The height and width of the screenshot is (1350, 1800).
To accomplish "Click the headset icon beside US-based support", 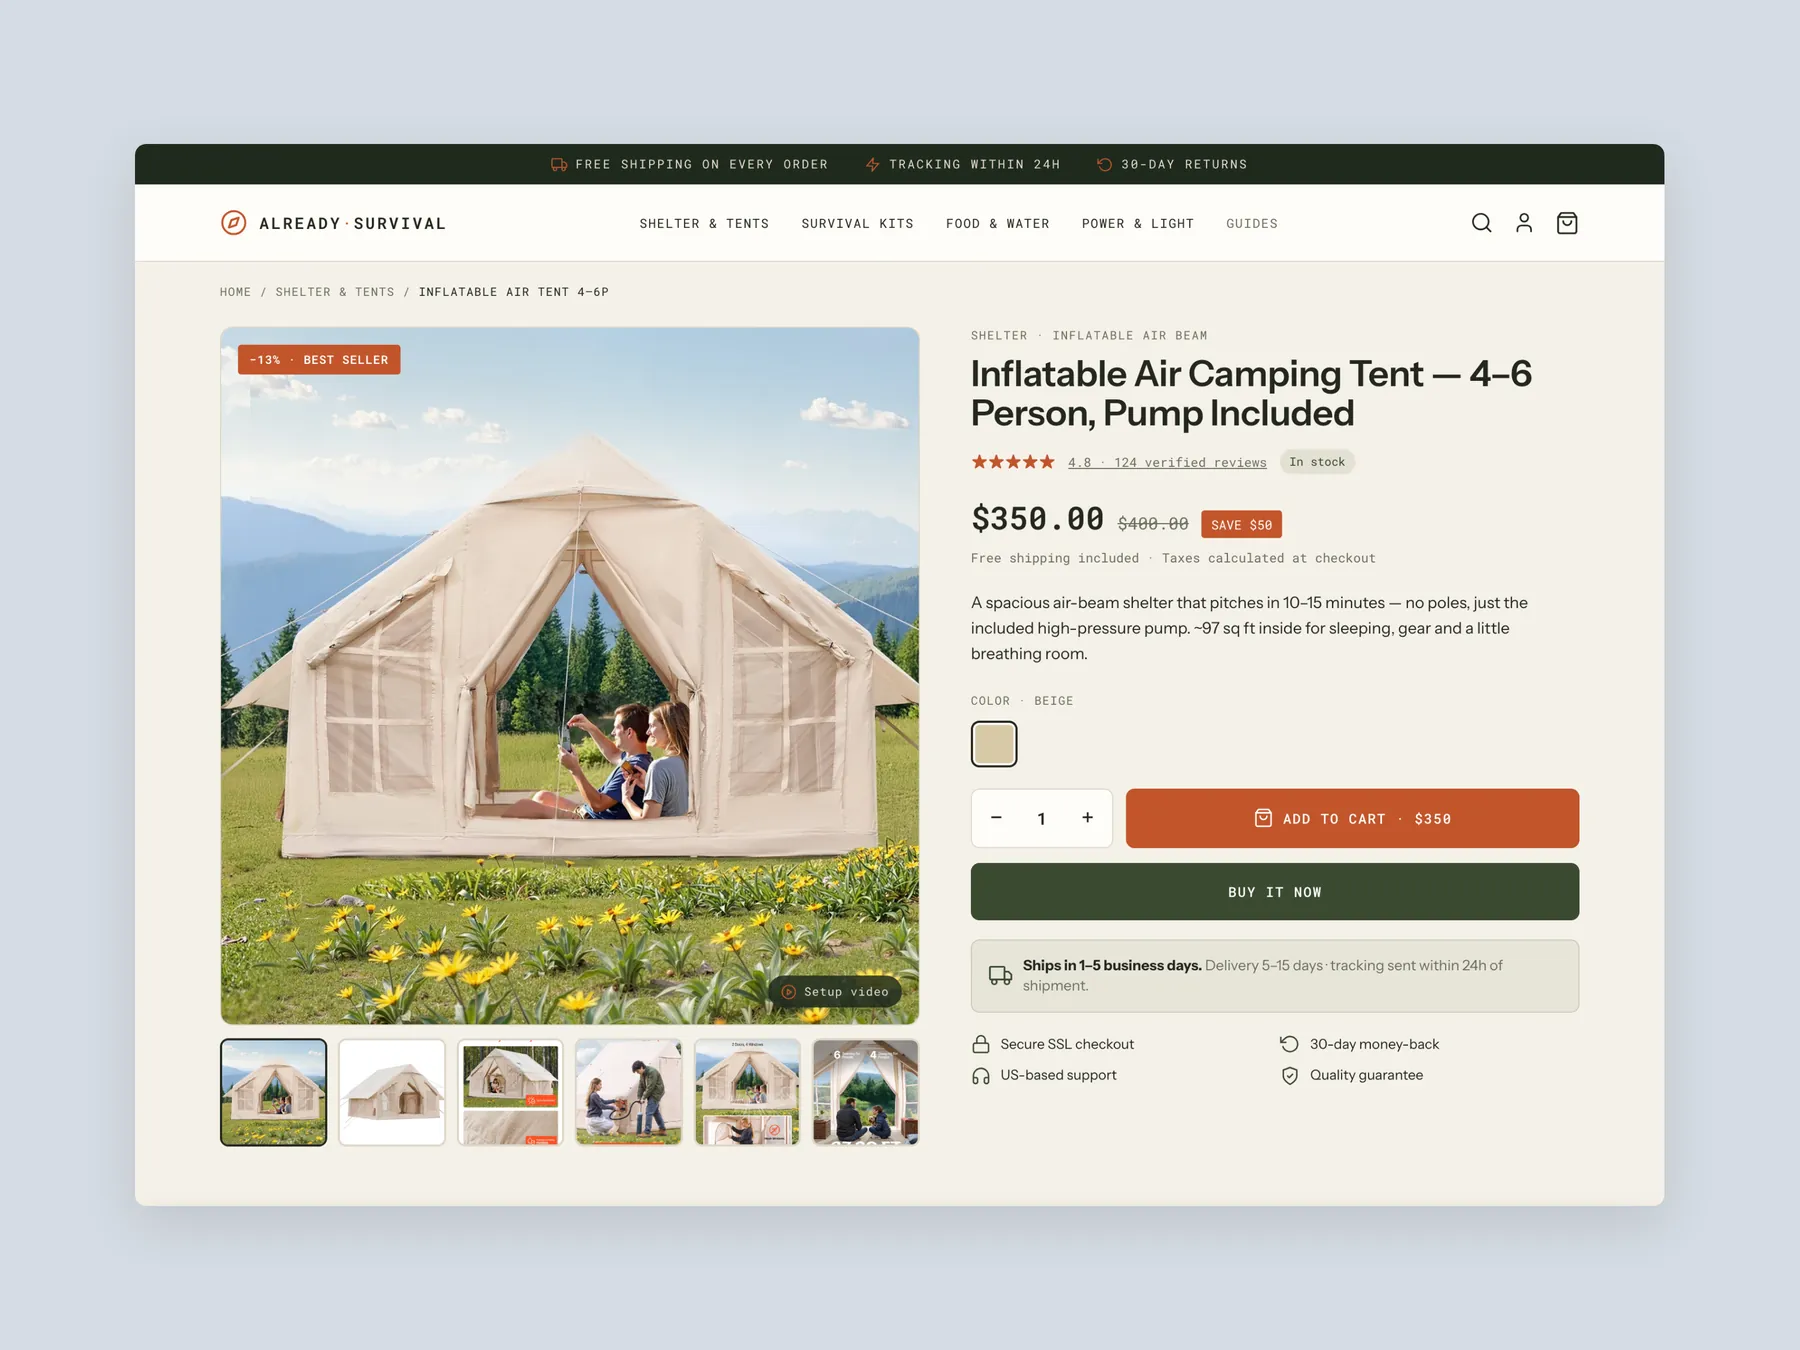I will pos(981,1075).
